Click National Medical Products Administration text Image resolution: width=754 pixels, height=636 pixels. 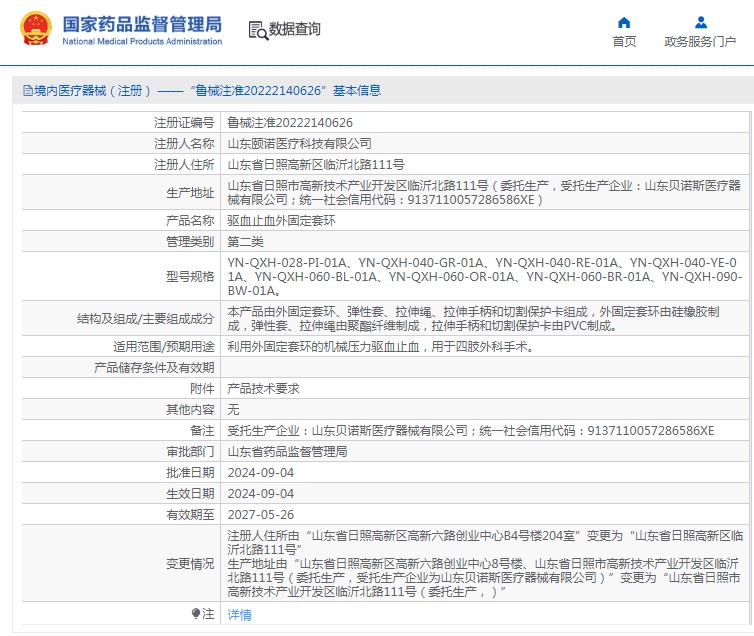pyautogui.click(x=142, y=41)
